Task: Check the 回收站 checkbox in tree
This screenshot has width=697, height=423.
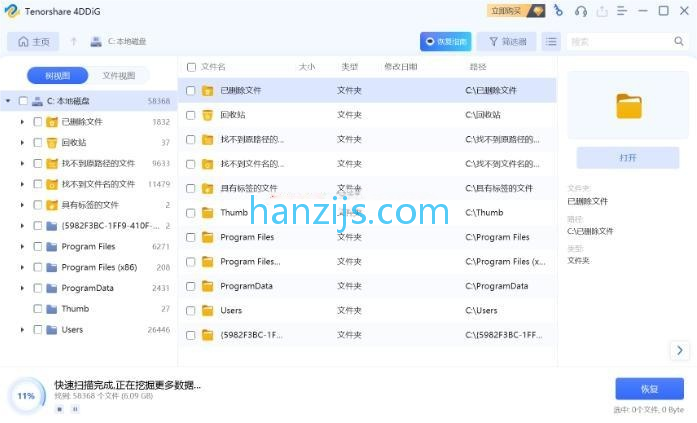Action: (38, 143)
